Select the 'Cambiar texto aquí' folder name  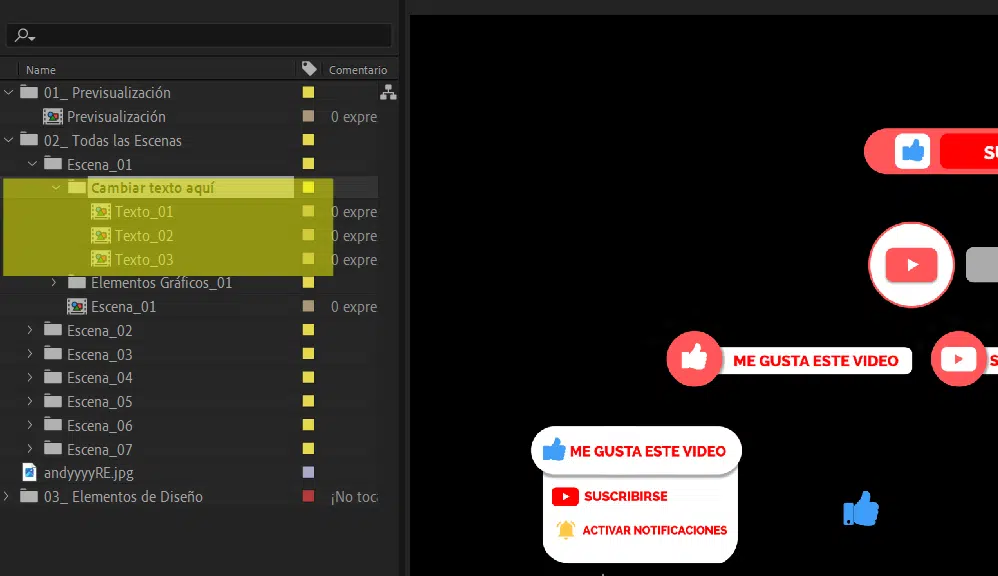[153, 188]
